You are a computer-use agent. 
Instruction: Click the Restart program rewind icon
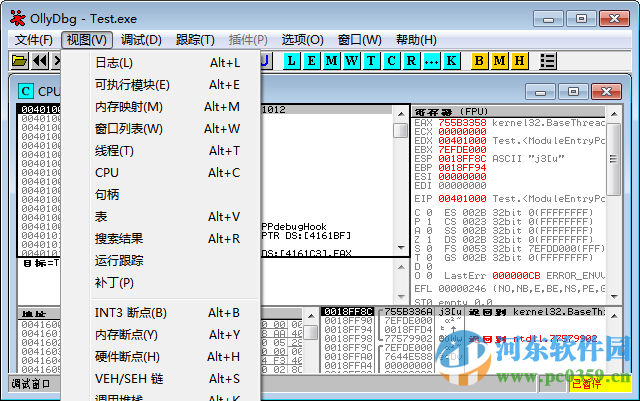click(40, 61)
